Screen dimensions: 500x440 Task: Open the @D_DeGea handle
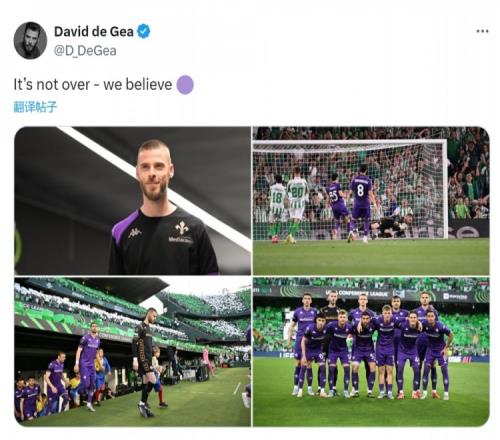pyautogui.click(x=85, y=51)
